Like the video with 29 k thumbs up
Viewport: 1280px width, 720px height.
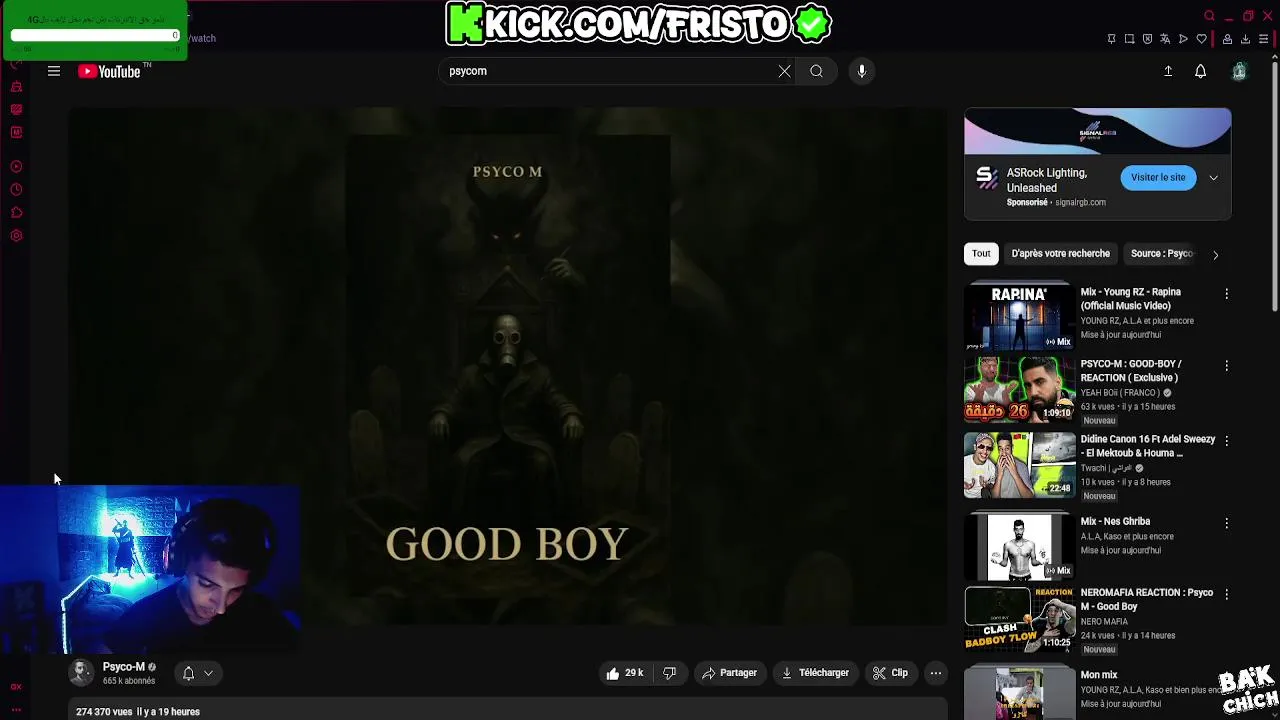click(x=624, y=673)
